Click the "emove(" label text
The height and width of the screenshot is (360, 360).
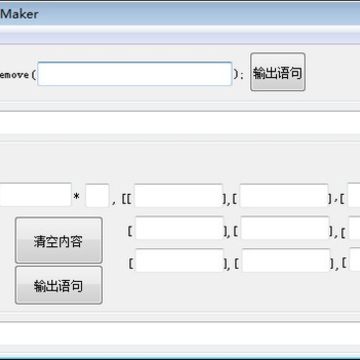tap(17, 75)
